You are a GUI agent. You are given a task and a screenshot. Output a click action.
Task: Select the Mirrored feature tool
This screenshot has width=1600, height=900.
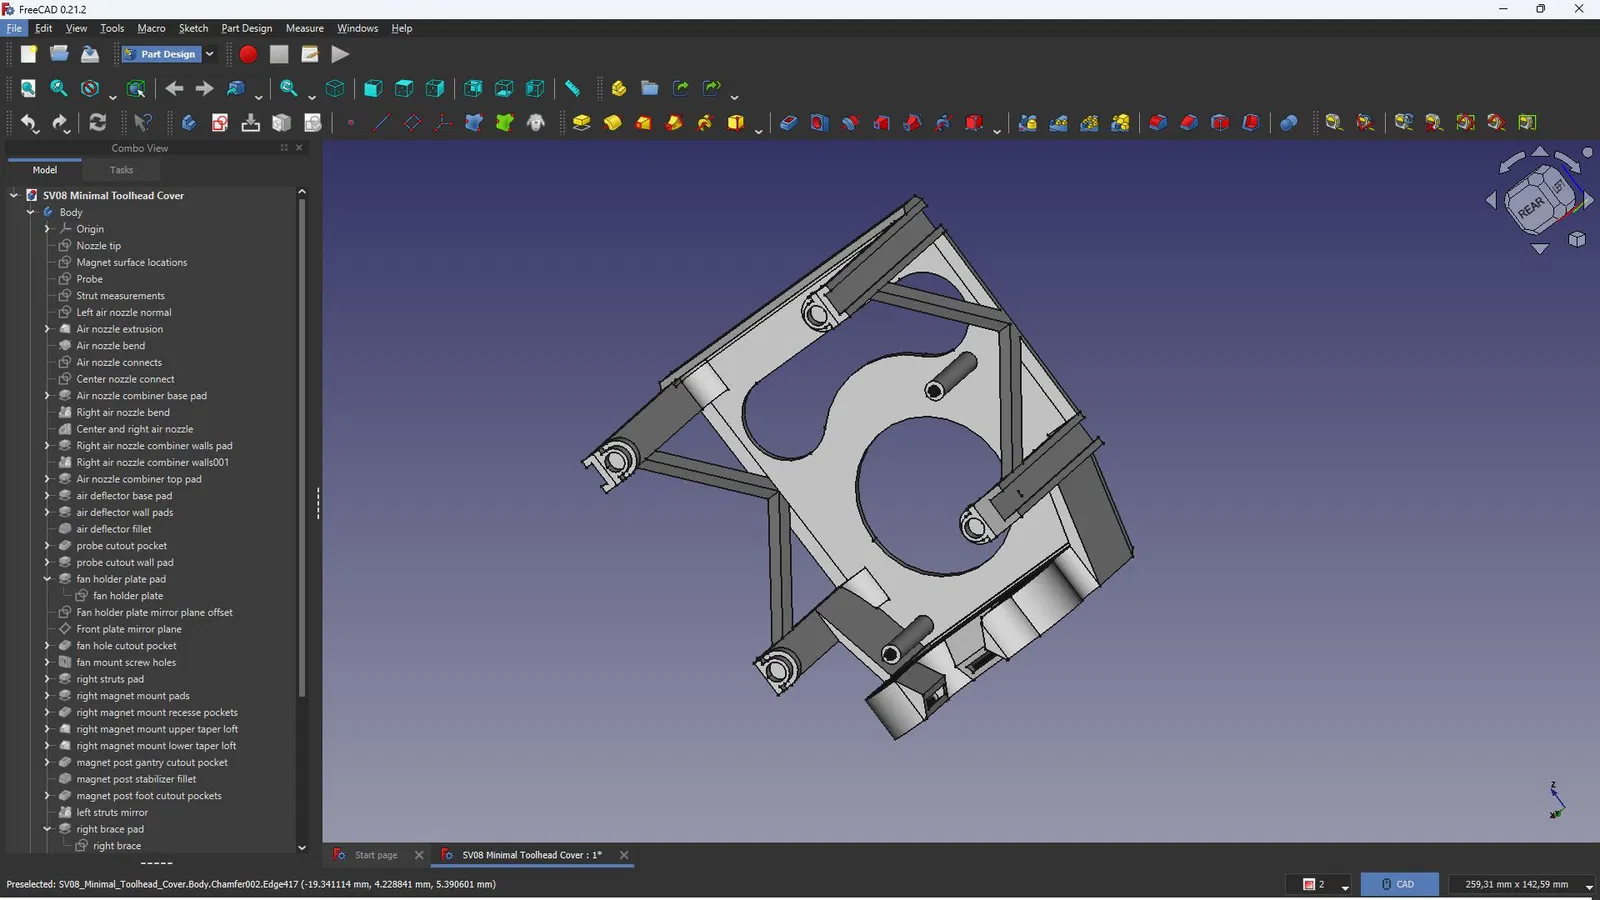[x=1027, y=122]
